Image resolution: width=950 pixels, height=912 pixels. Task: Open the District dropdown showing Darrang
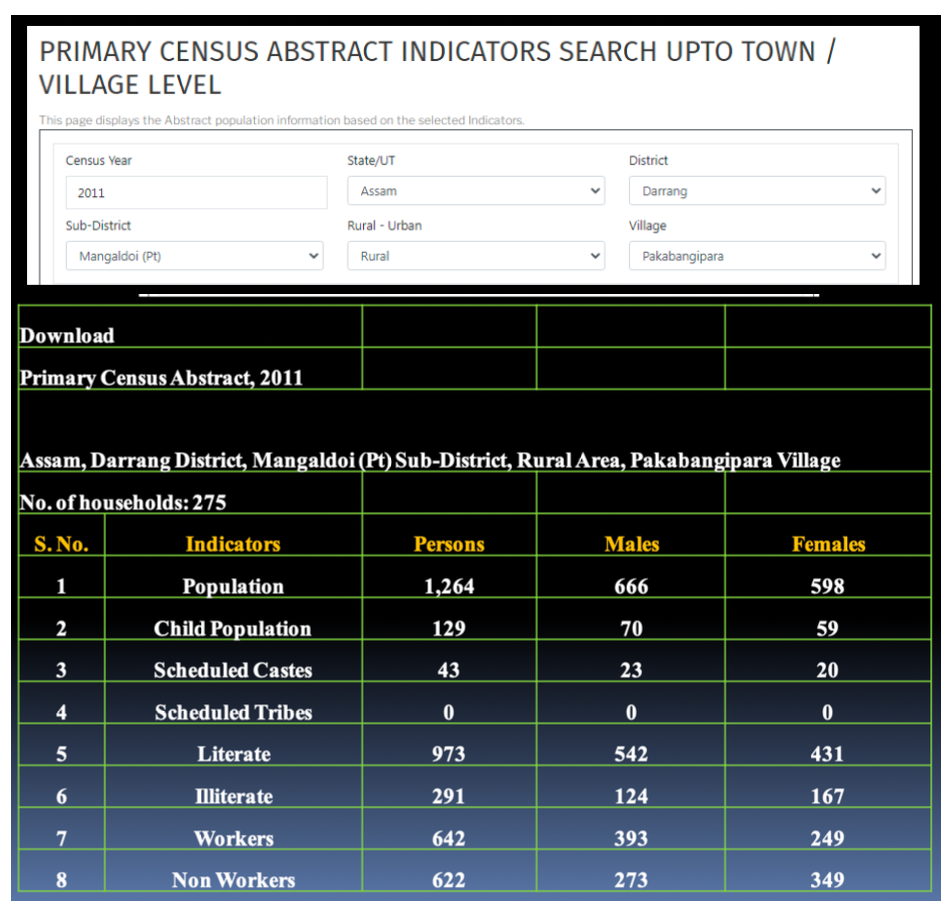757,191
